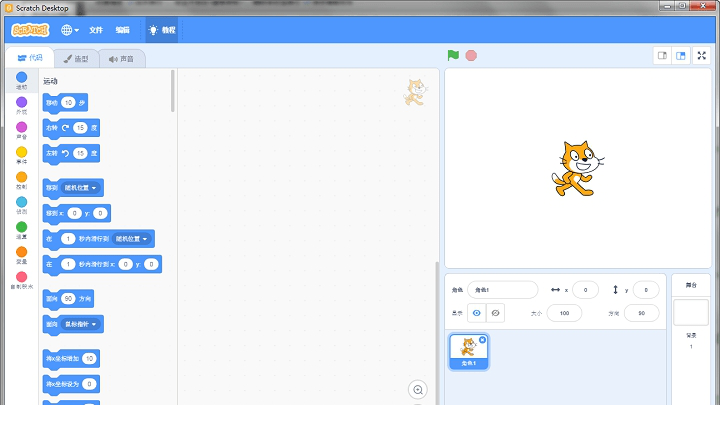Viewport: 720px width, 421px height.
Task: Open the 编辑 (Edit) menu
Action: click(x=122, y=30)
